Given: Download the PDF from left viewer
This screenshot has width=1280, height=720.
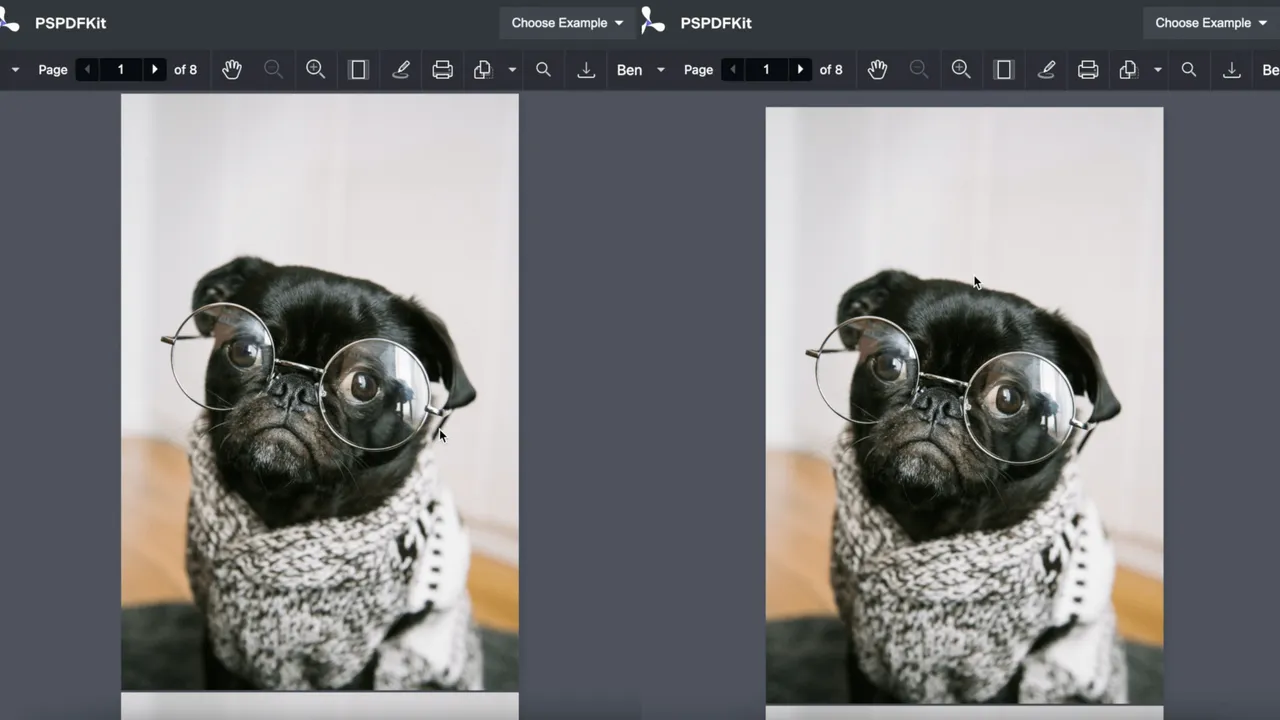Looking at the screenshot, I should (x=586, y=70).
